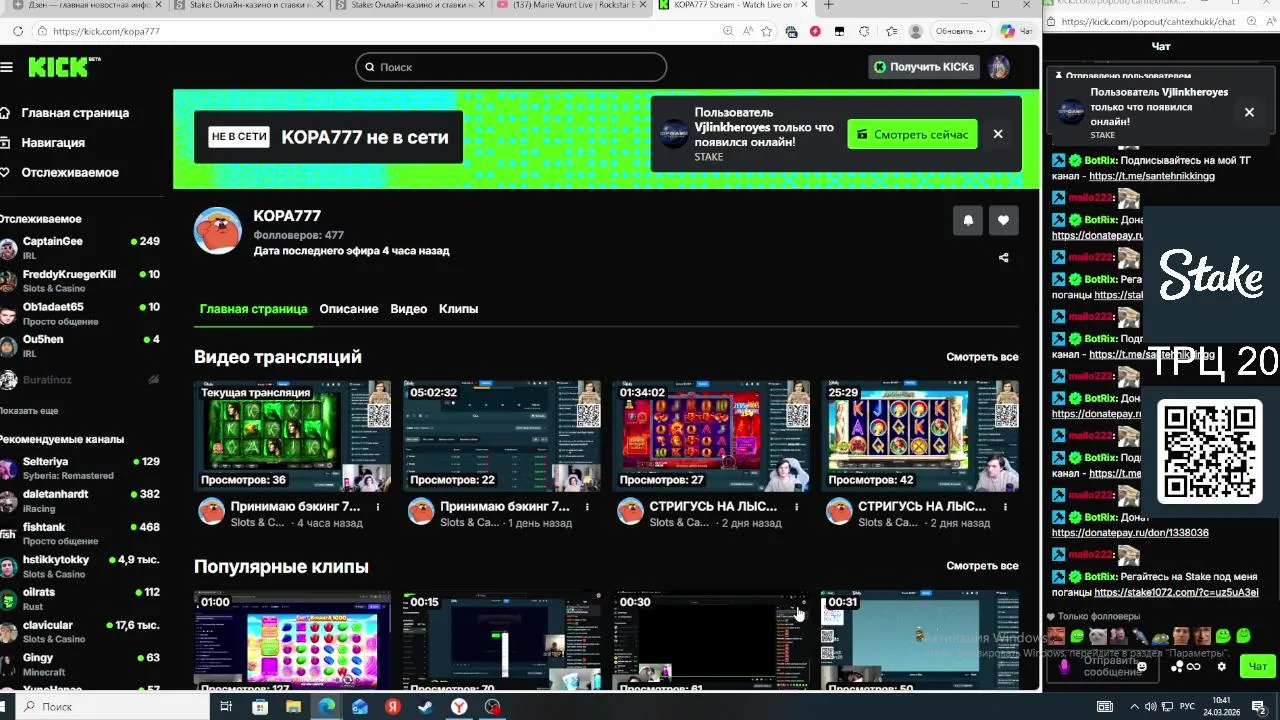Select Ob1adaet65 channel in sidebar
Screen dimensions: 1280x720
tap(80, 313)
